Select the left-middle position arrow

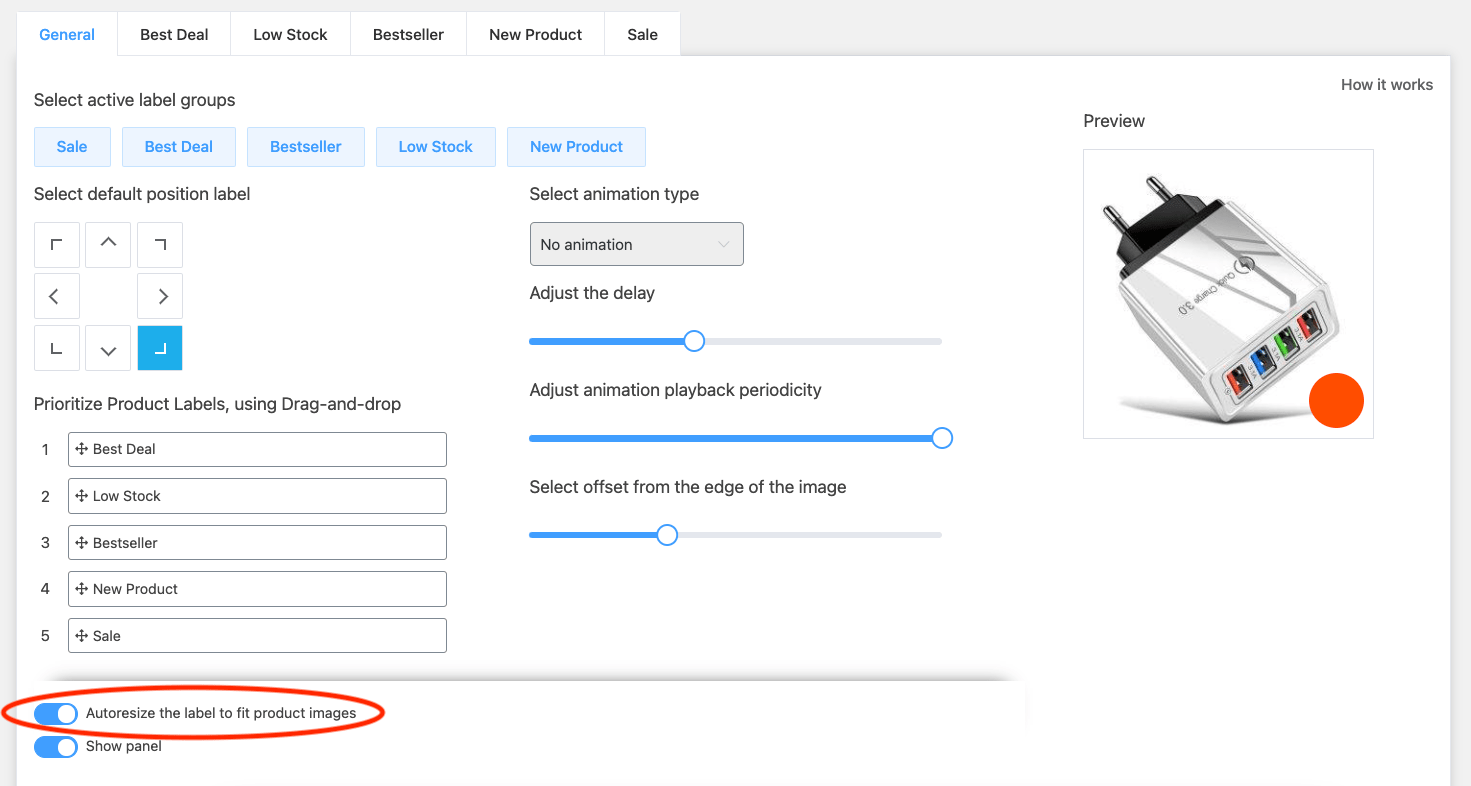[56, 296]
